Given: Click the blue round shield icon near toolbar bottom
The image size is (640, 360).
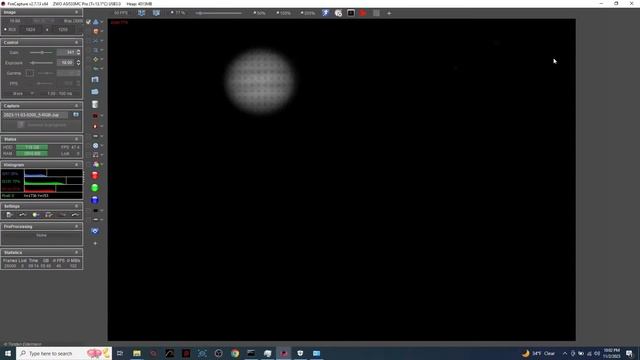Looking at the screenshot, I should click(95, 231).
